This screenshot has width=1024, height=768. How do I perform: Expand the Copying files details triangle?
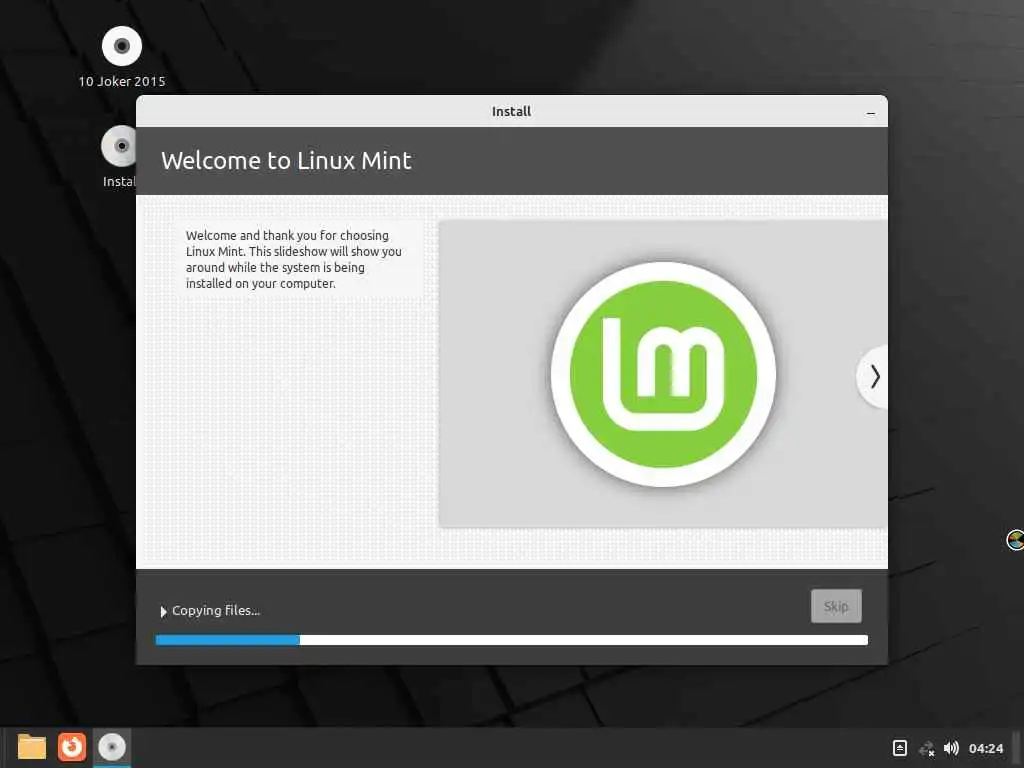point(163,611)
